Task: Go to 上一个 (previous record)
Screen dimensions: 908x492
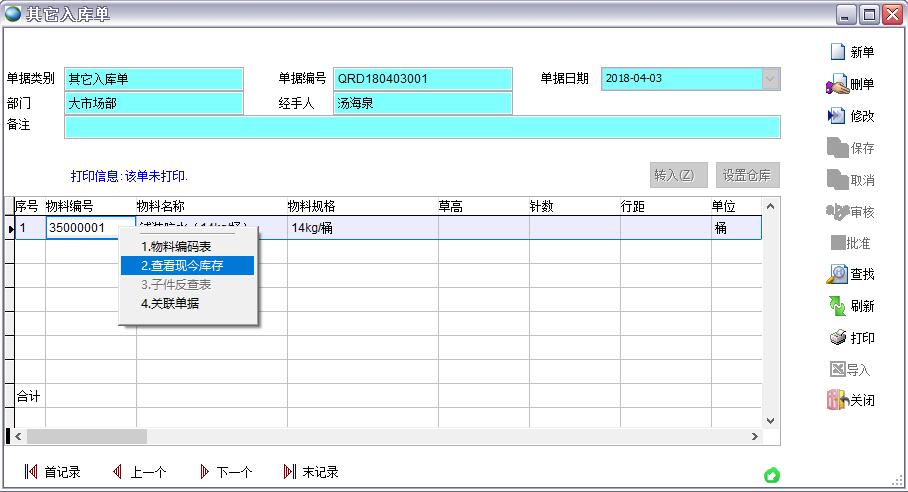Action: click(139, 472)
